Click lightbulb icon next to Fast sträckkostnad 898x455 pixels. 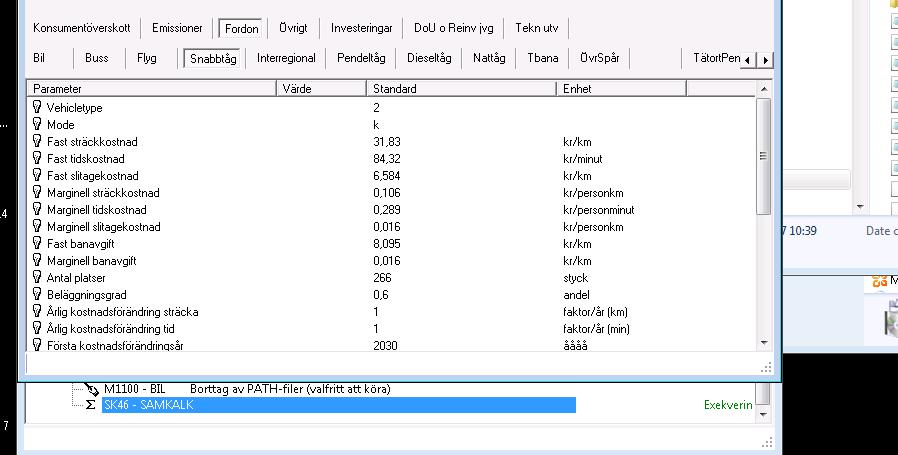[x=37, y=141]
